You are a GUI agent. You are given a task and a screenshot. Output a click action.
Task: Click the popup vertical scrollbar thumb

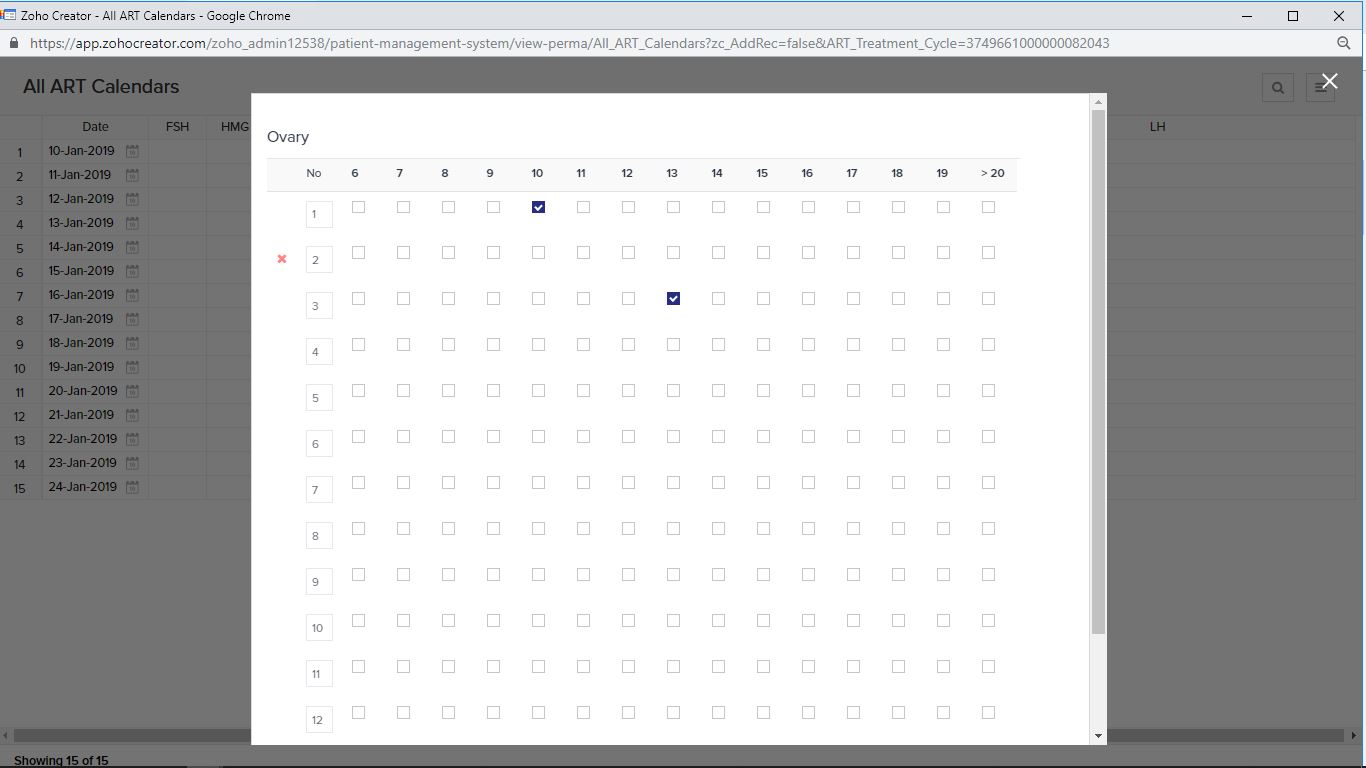[1098, 372]
